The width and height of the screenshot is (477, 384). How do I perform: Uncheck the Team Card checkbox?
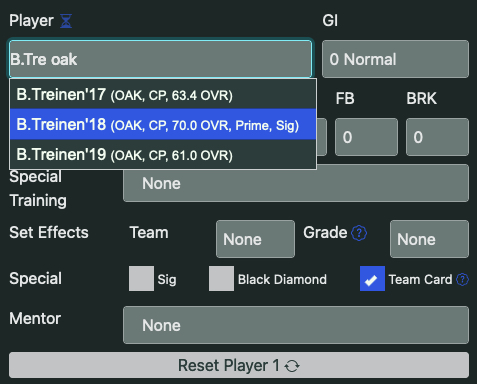(x=372, y=279)
